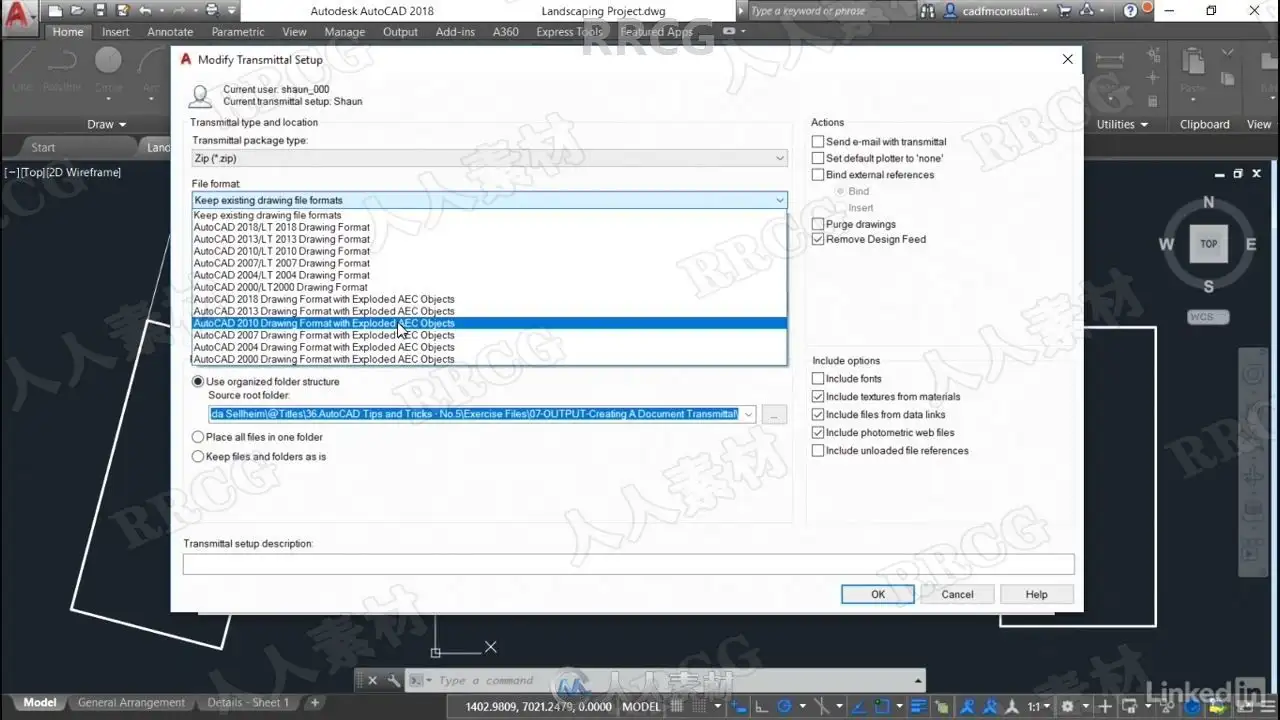Click the Save icon in Quick Access toolbar

(99, 11)
